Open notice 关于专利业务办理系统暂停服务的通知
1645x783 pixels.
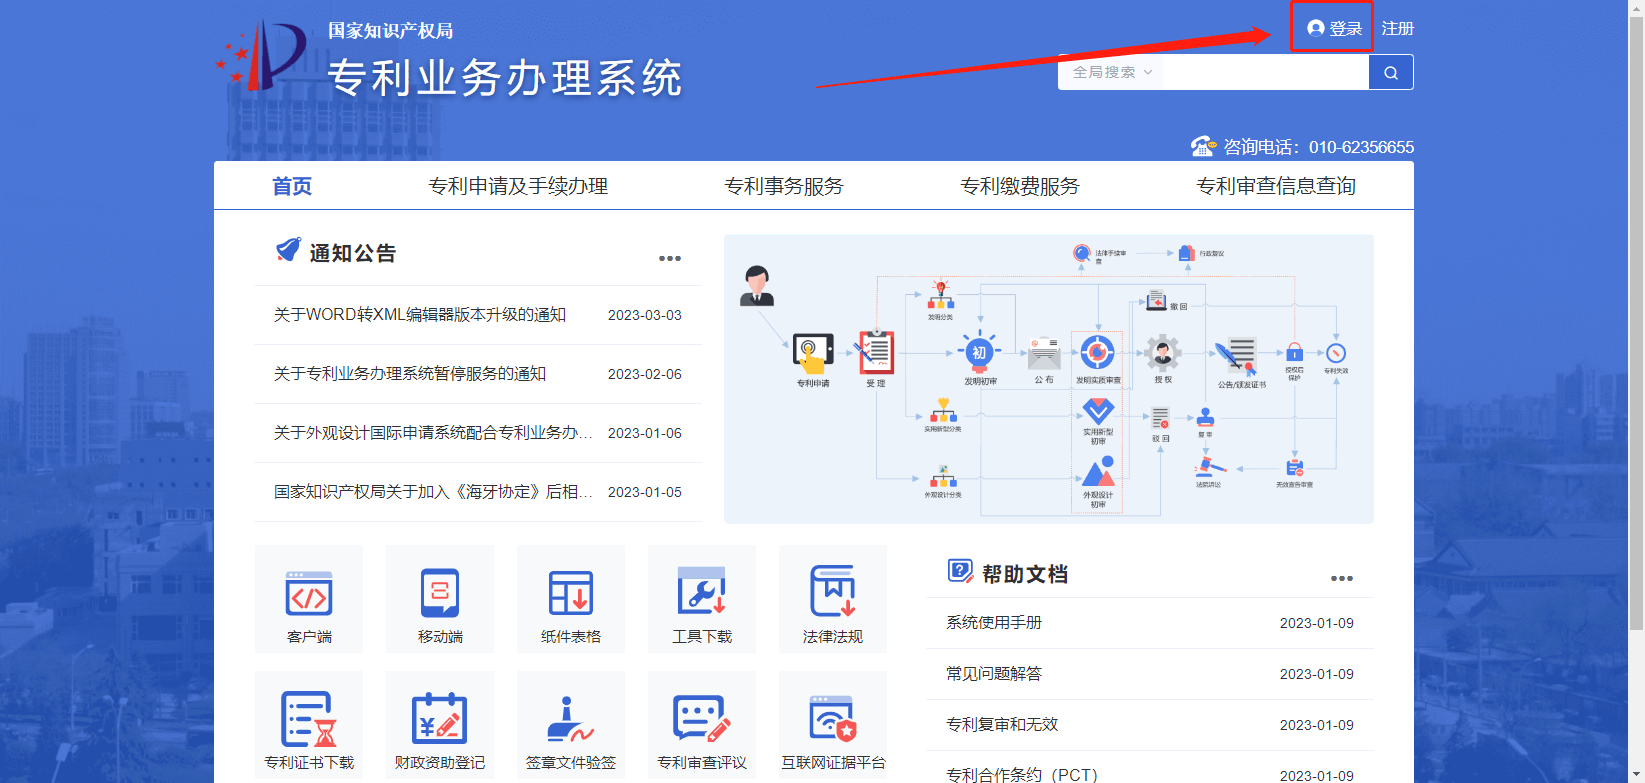pos(410,373)
